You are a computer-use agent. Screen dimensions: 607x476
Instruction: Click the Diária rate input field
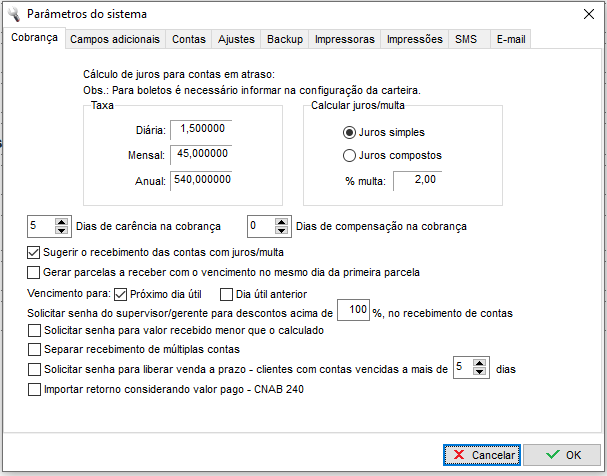click(202, 129)
